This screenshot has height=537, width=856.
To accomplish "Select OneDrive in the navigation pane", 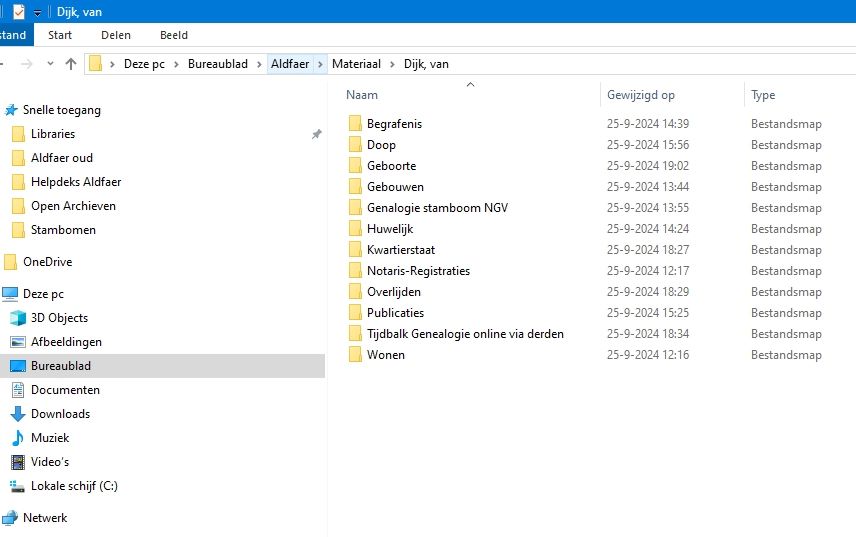I will 47,262.
